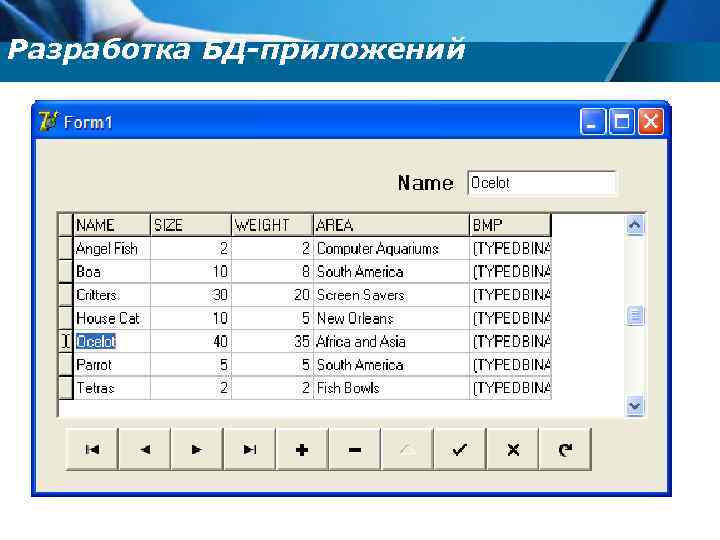Screen dimensions: 720x540
Task: Go to next record in navigator
Action: pyautogui.click(x=197, y=449)
